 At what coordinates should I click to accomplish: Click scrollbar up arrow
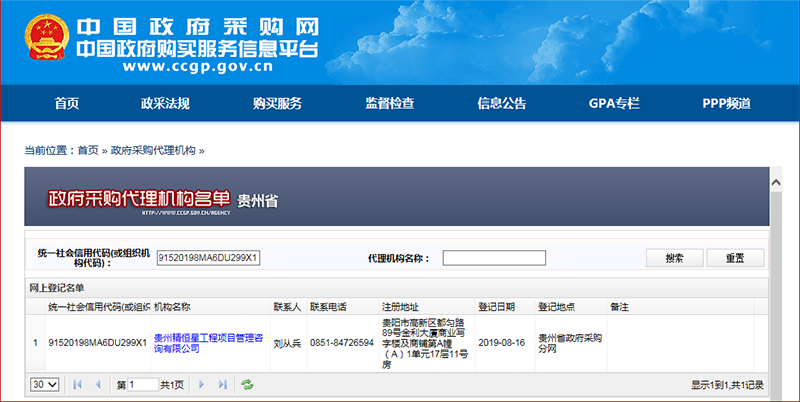(x=776, y=183)
